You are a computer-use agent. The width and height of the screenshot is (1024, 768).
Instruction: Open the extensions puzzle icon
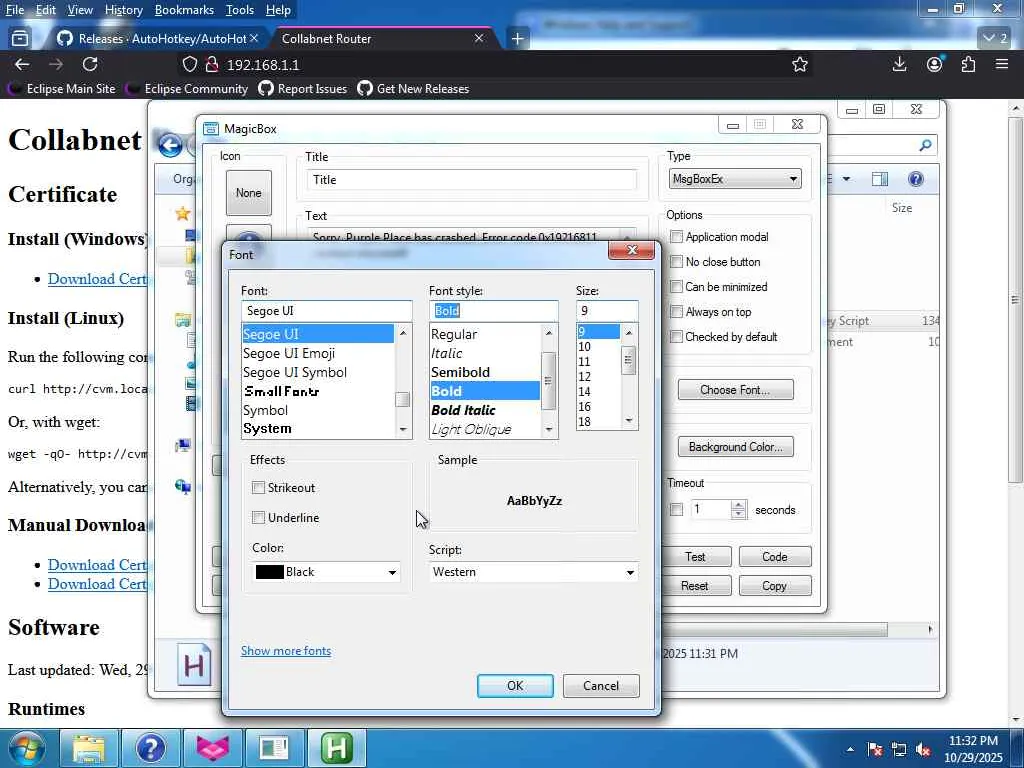point(968,64)
